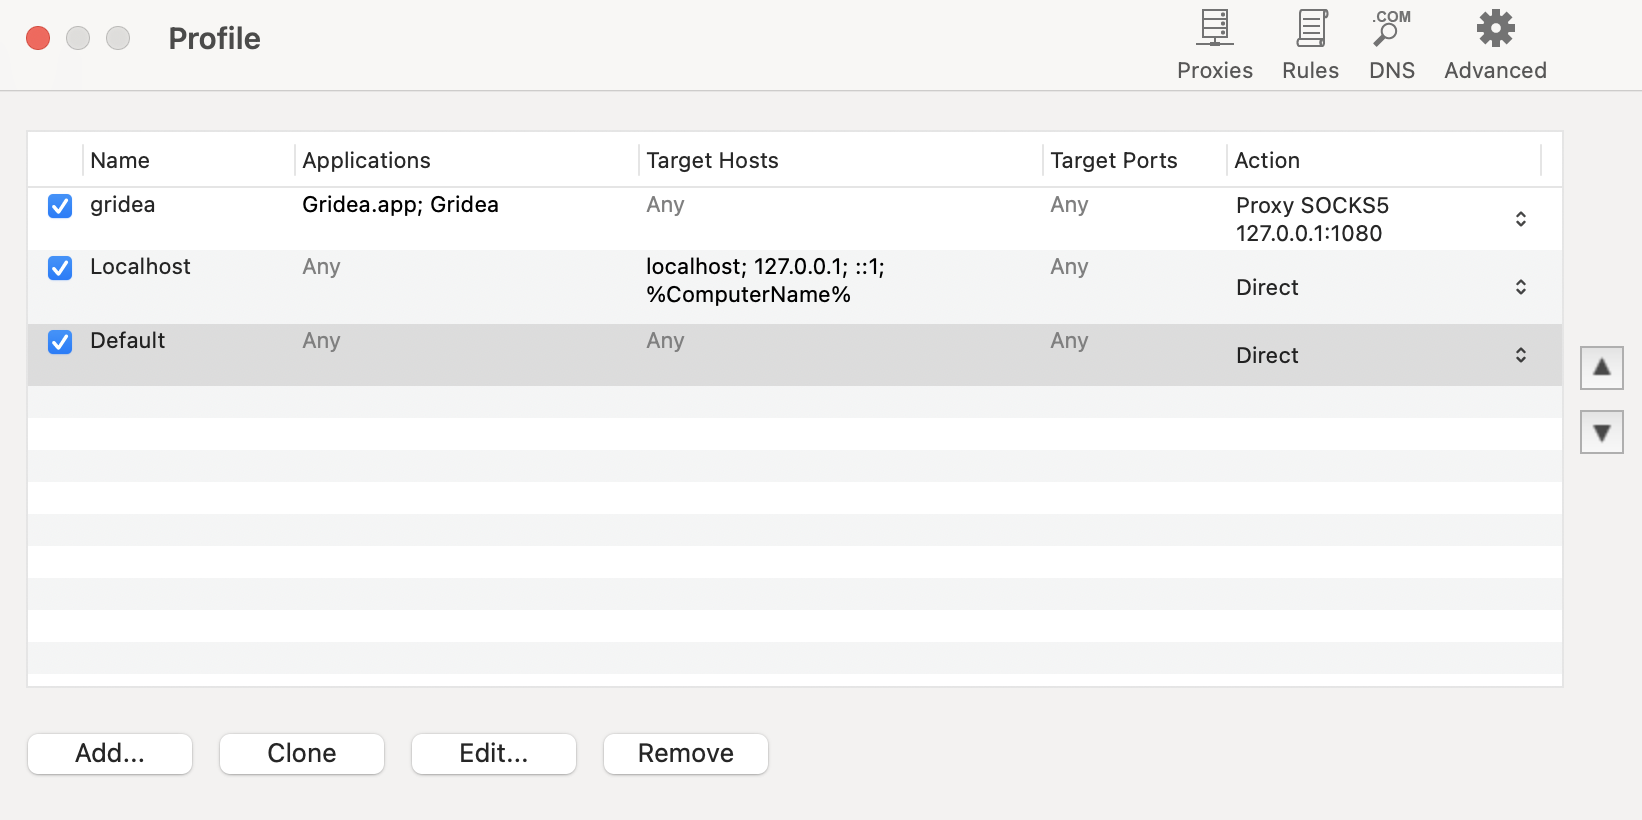Viewport: 1642px width, 820px height.
Task: Open Localhost rule action dropdown
Action: click(x=1520, y=287)
